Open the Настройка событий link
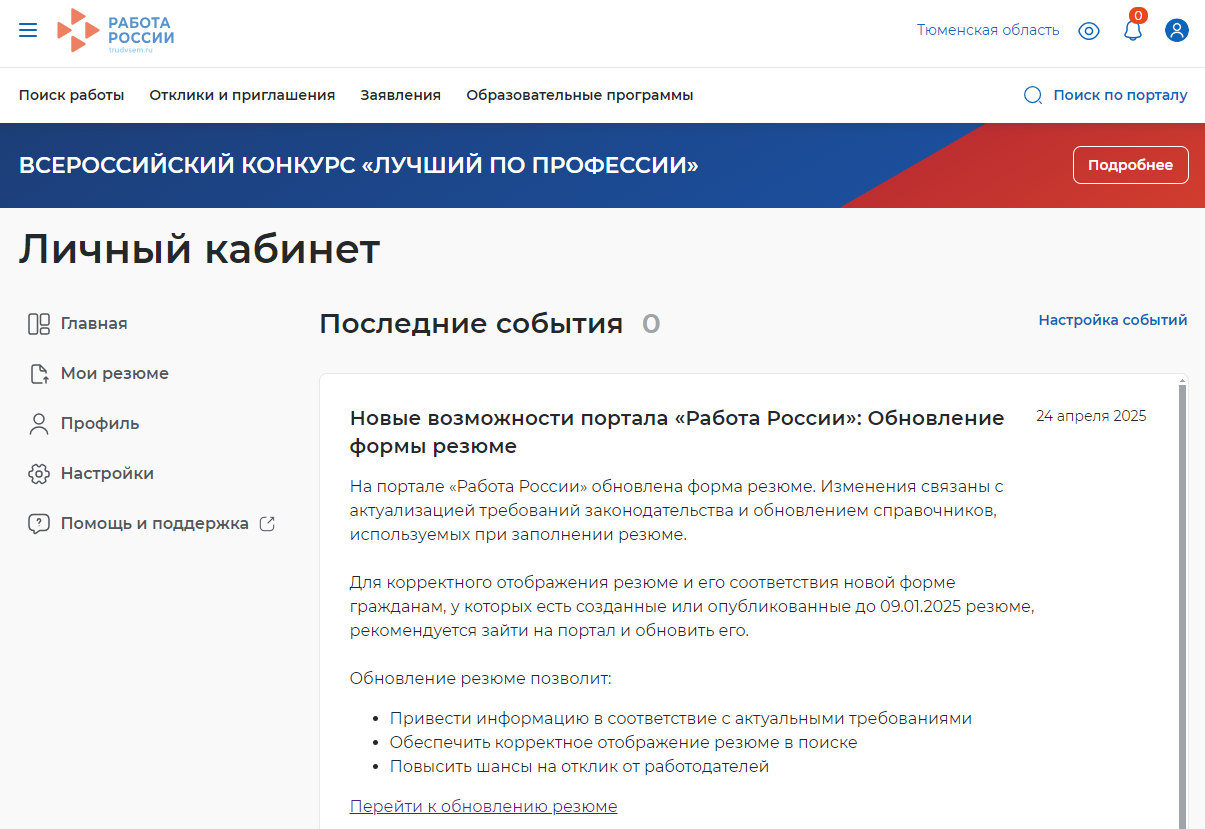Viewport: 1205px width, 829px height. tap(1112, 320)
